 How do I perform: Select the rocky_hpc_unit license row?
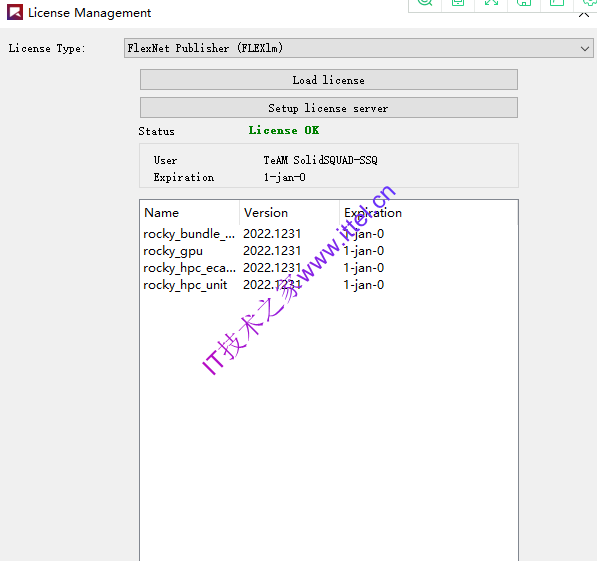[x=329, y=285]
